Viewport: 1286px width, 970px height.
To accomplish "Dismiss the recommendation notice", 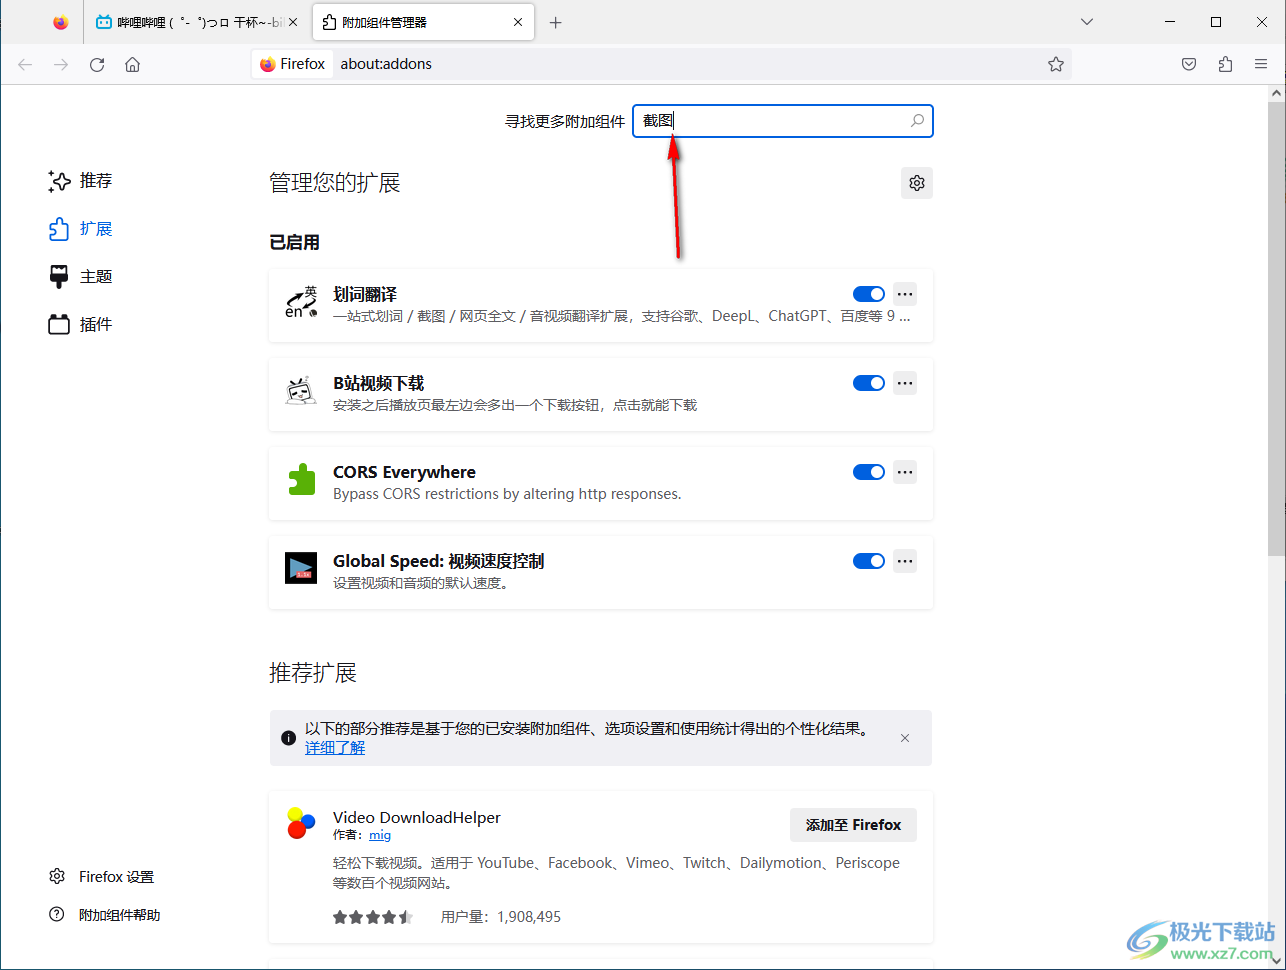I will [x=905, y=738].
